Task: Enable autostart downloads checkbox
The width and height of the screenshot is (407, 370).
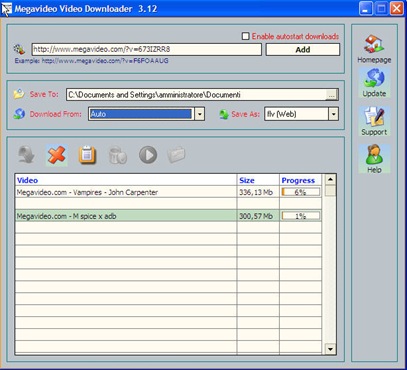Action: [245, 36]
